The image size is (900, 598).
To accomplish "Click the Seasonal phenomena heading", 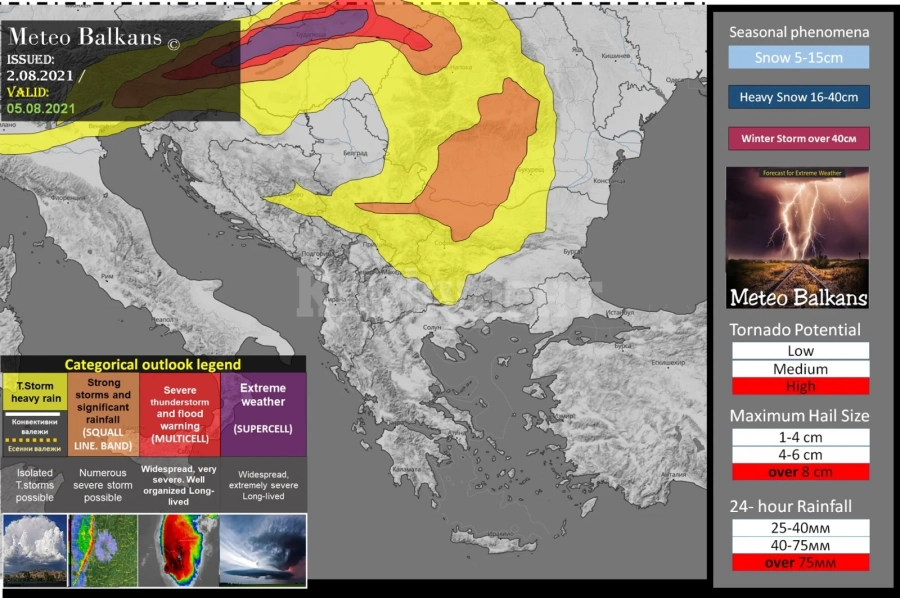I will click(799, 32).
